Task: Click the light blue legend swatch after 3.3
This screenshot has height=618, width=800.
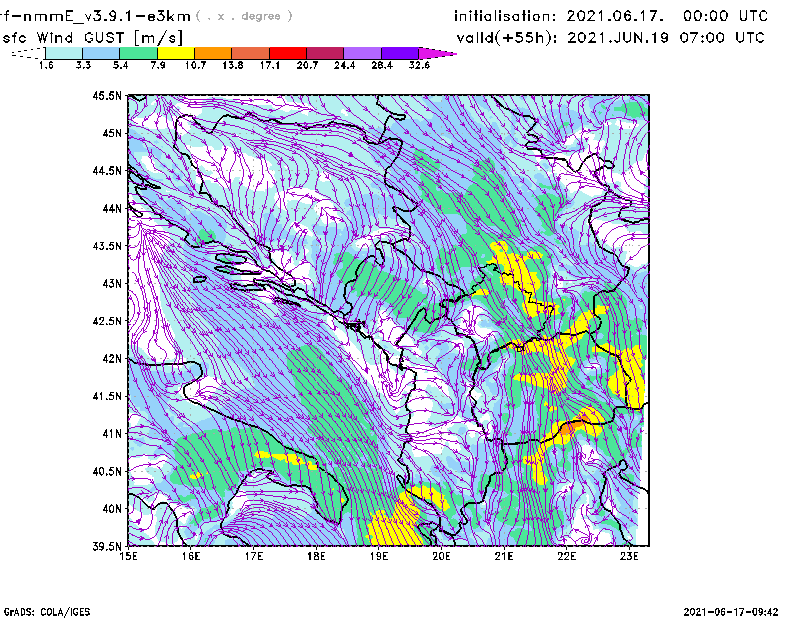Action: pyautogui.click(x=101, y=53)
